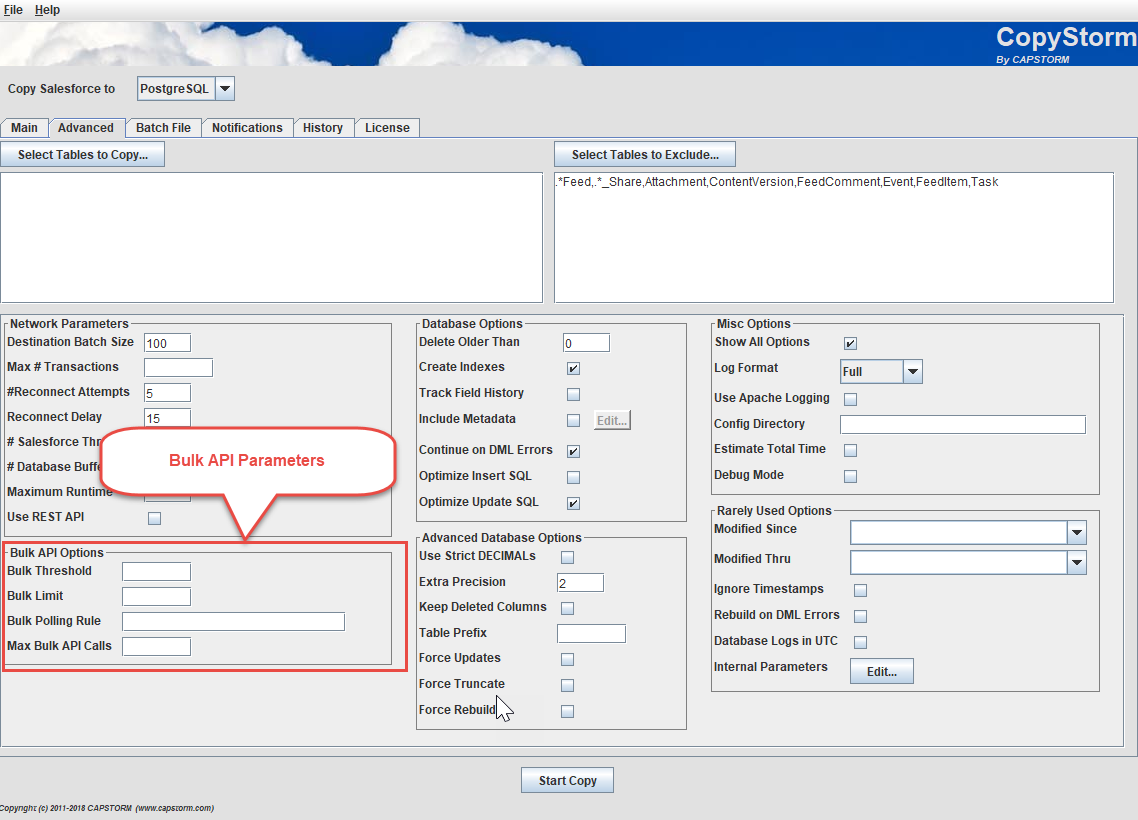
Task: Click the Extra Precision field
Action: click(581, 583)
